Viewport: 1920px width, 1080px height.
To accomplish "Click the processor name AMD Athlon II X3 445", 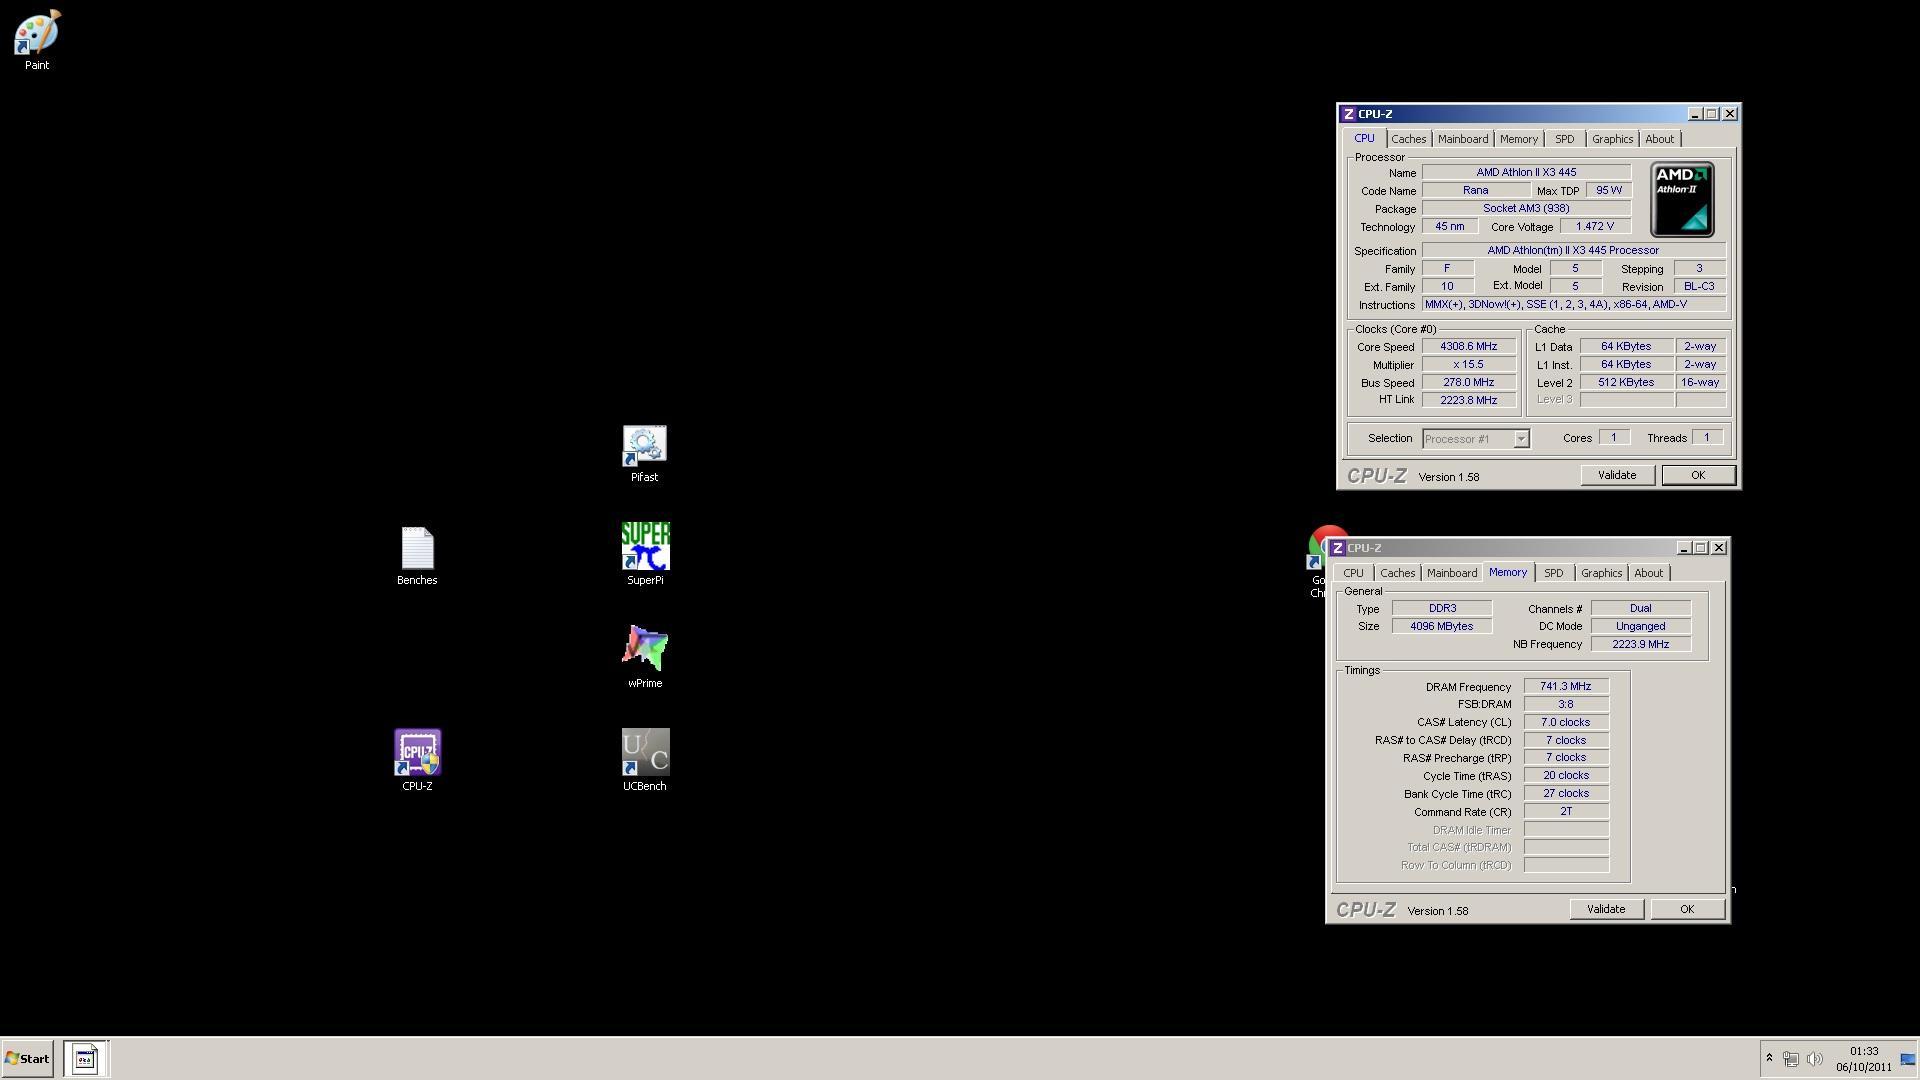I will (x=1526, y=173).
